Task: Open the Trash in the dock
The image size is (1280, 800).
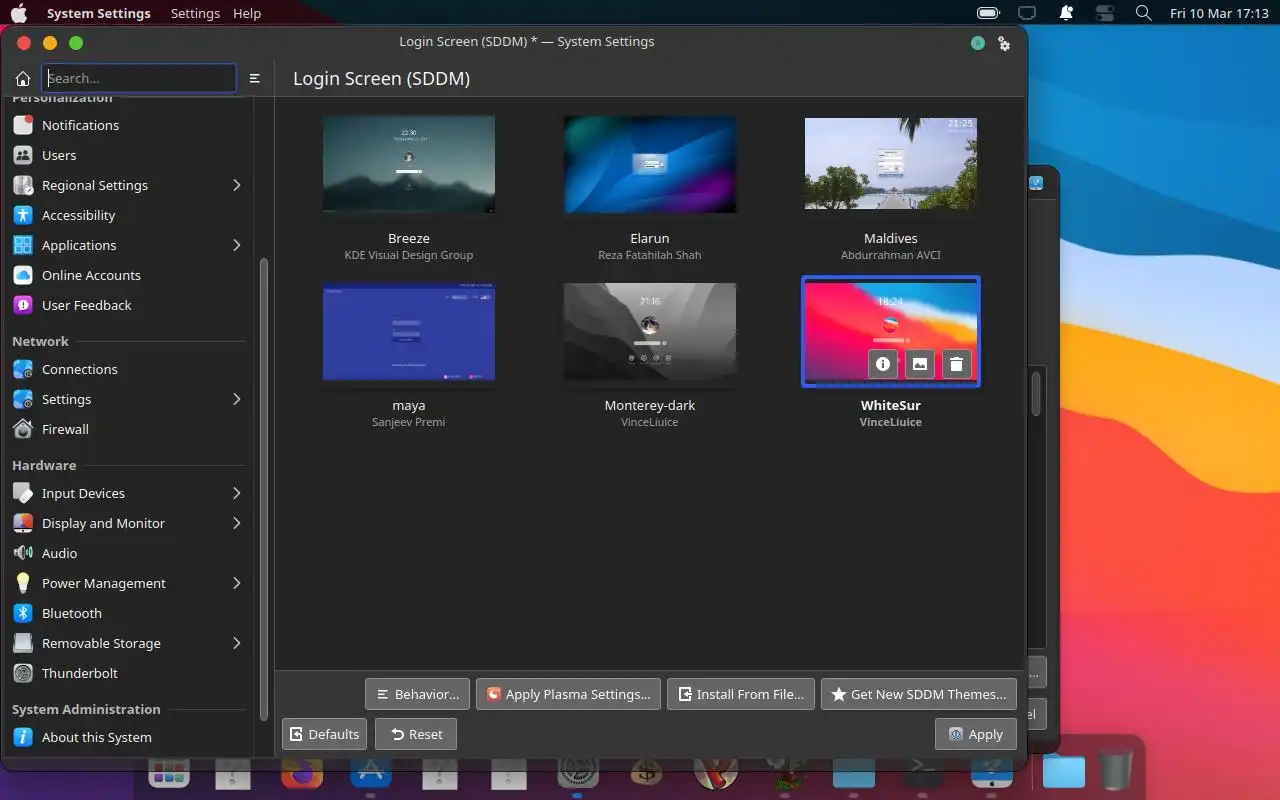Action: tap(1115, 771)
